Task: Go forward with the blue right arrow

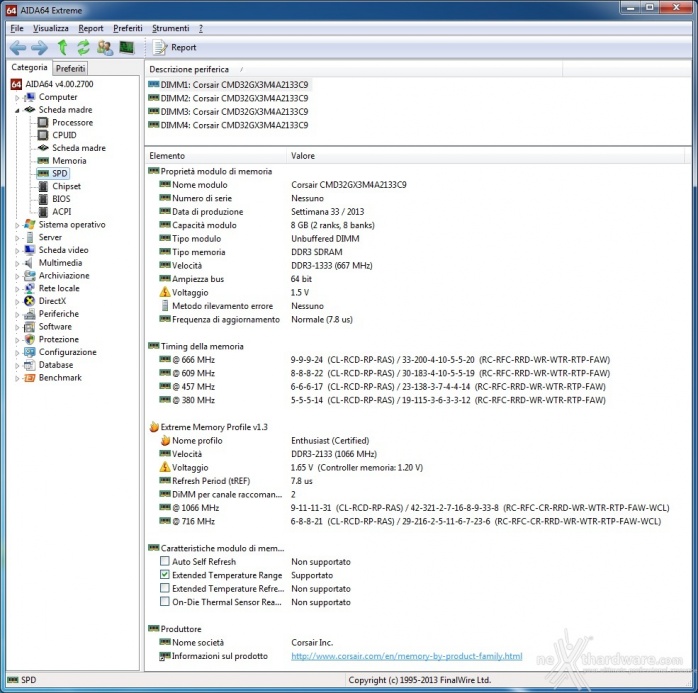Action: point(40,47)
